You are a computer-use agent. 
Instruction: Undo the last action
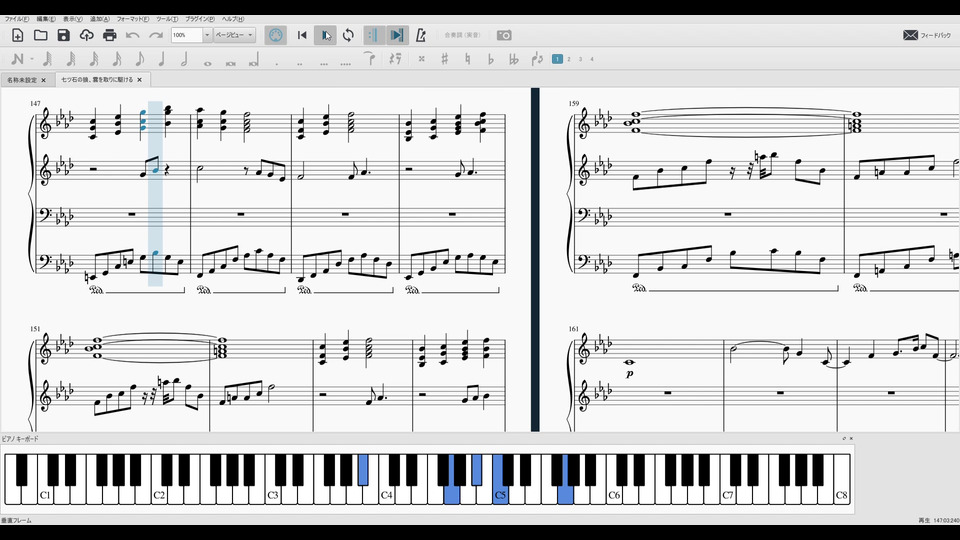pyautogui.click(x=133, y=35)
